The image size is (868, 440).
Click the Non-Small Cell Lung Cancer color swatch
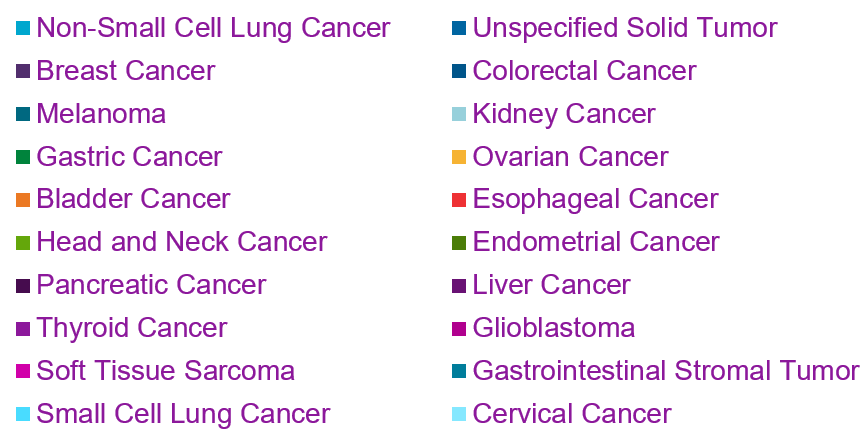[23, 28]
